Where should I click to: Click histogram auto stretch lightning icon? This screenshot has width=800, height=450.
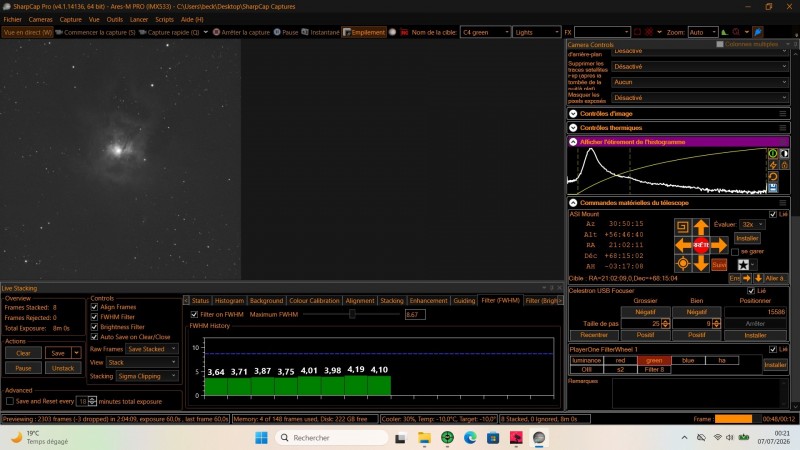(773, 165)
